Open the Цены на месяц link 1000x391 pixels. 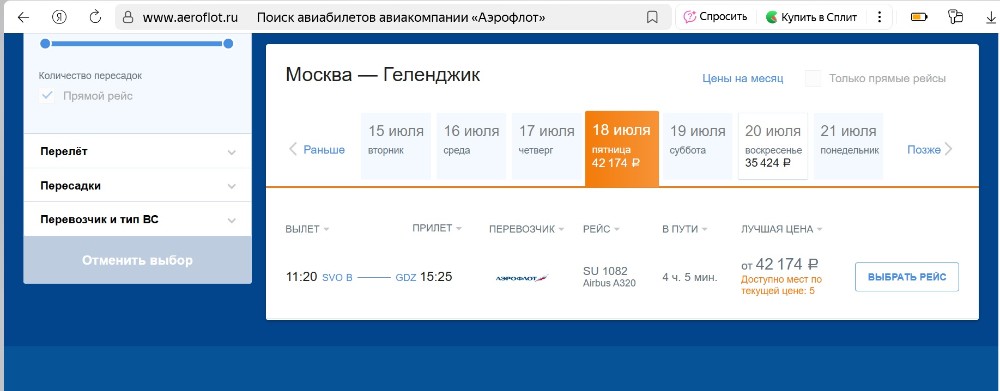click(x=742, y=78)
